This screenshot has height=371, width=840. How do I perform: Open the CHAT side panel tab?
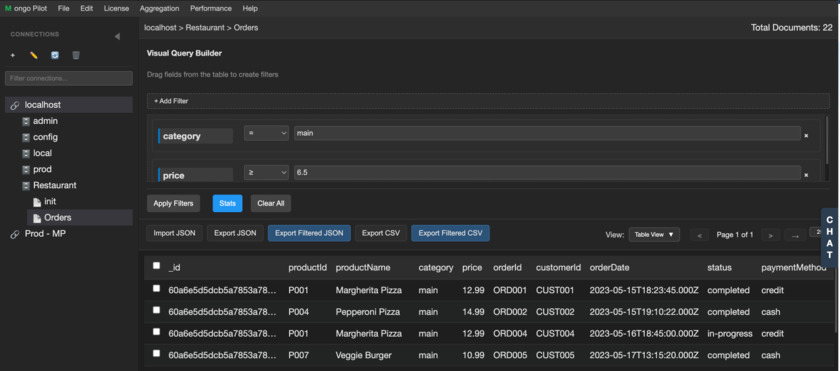click(x=830, y=238)
